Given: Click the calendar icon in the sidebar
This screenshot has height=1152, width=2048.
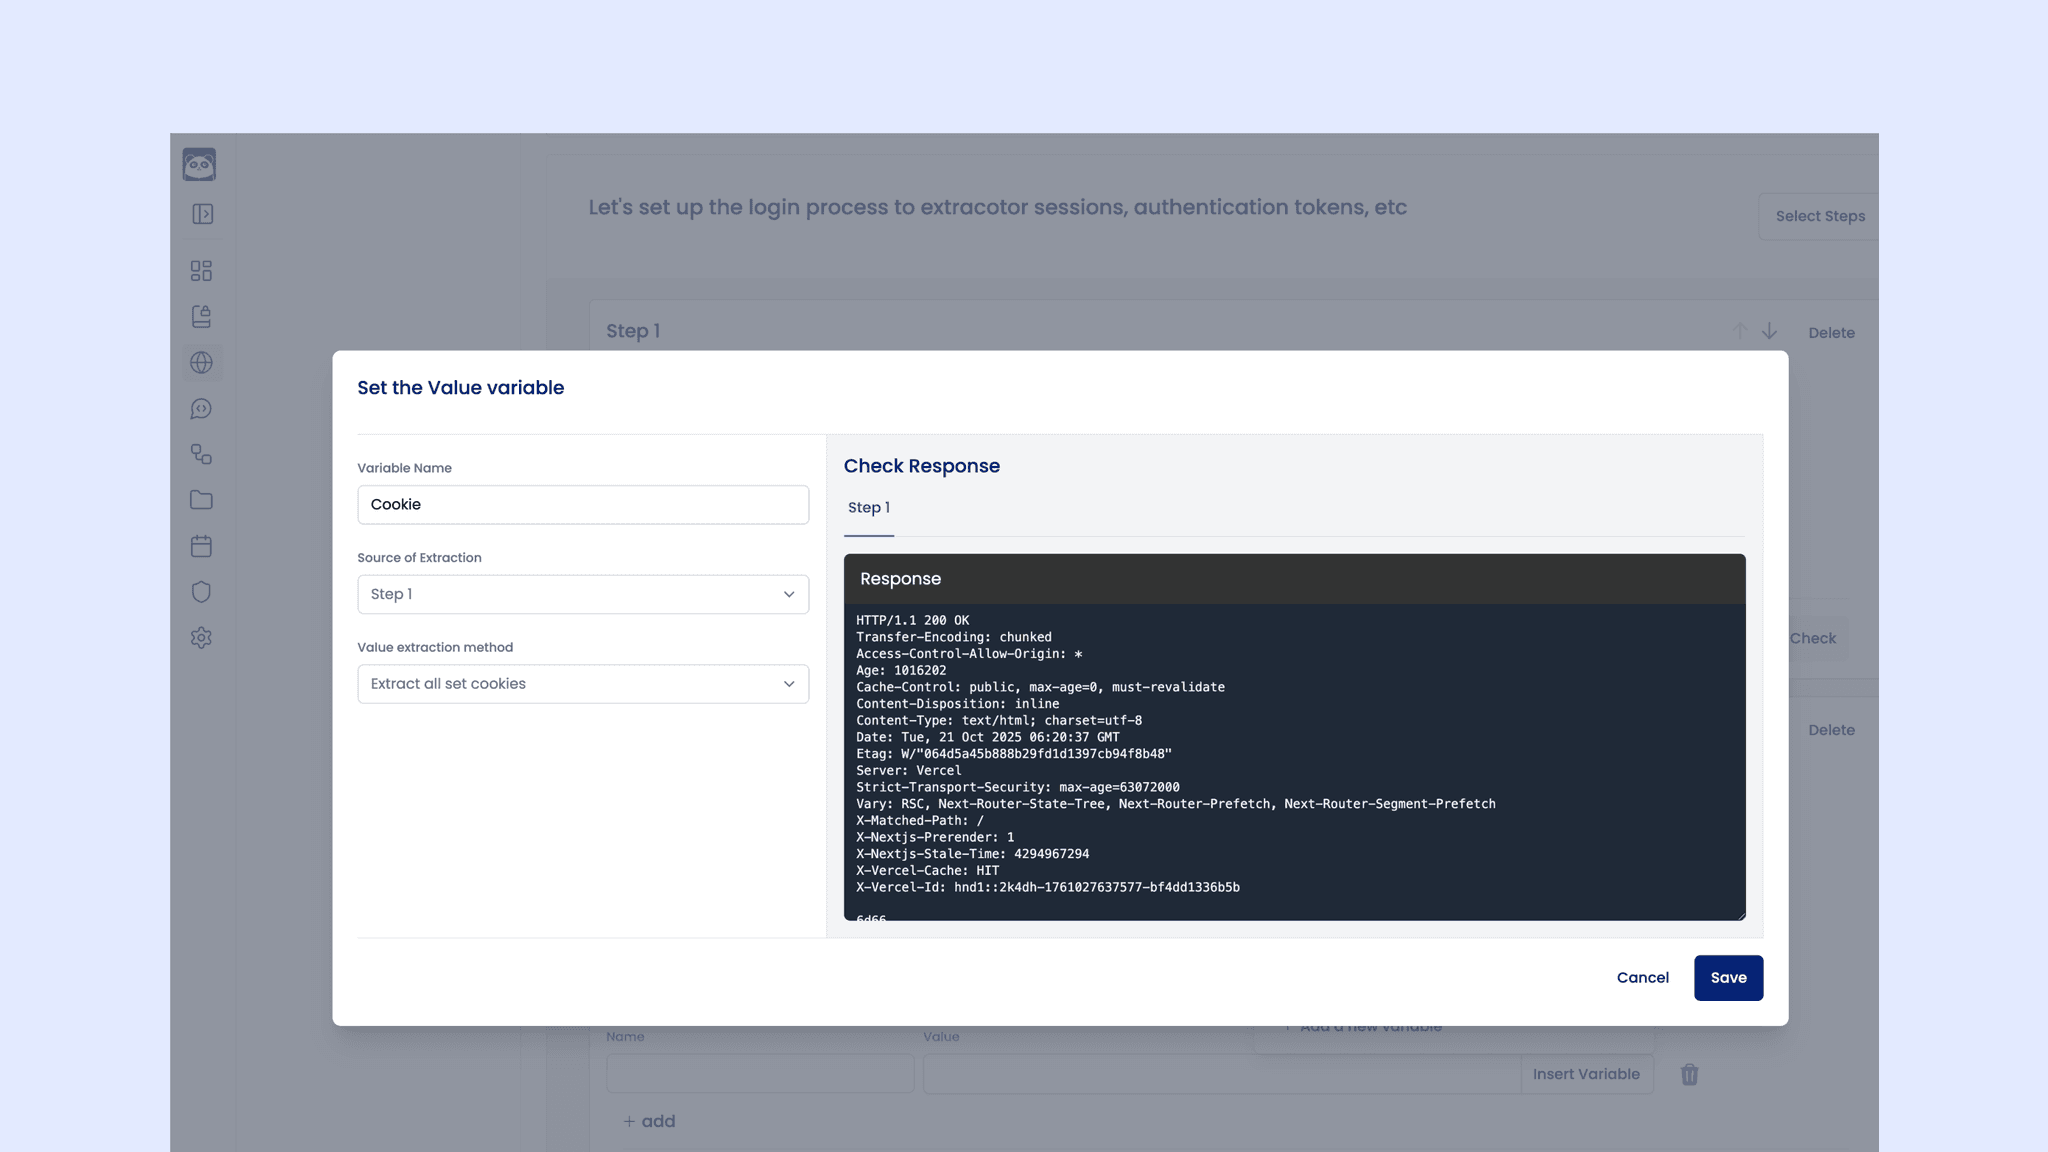Looking at the screenshot, I should pos(200,546).
